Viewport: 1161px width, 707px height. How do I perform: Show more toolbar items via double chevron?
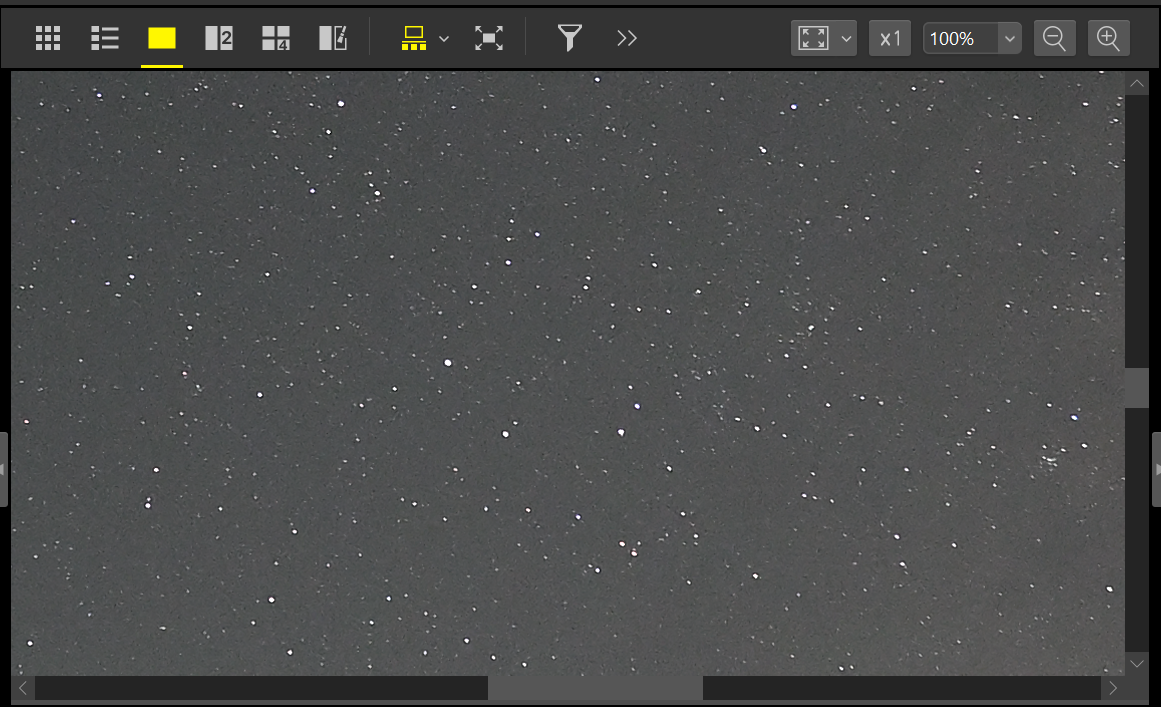pyautogui.click(x=627, y=39)
